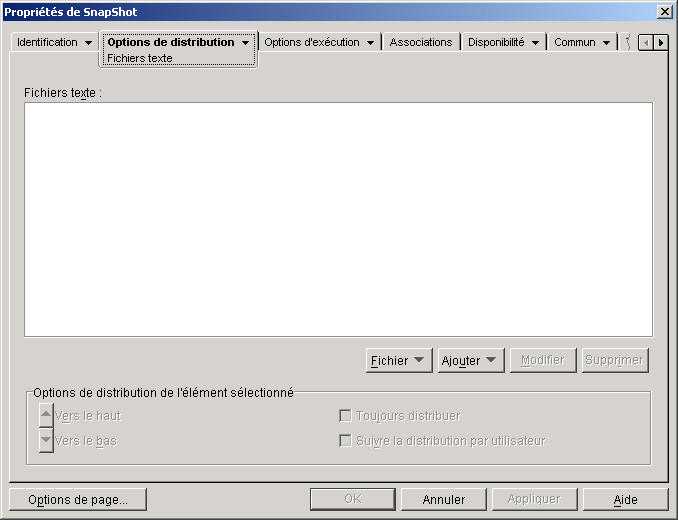Click the Vers le bas arrow button

coord(46,440)
